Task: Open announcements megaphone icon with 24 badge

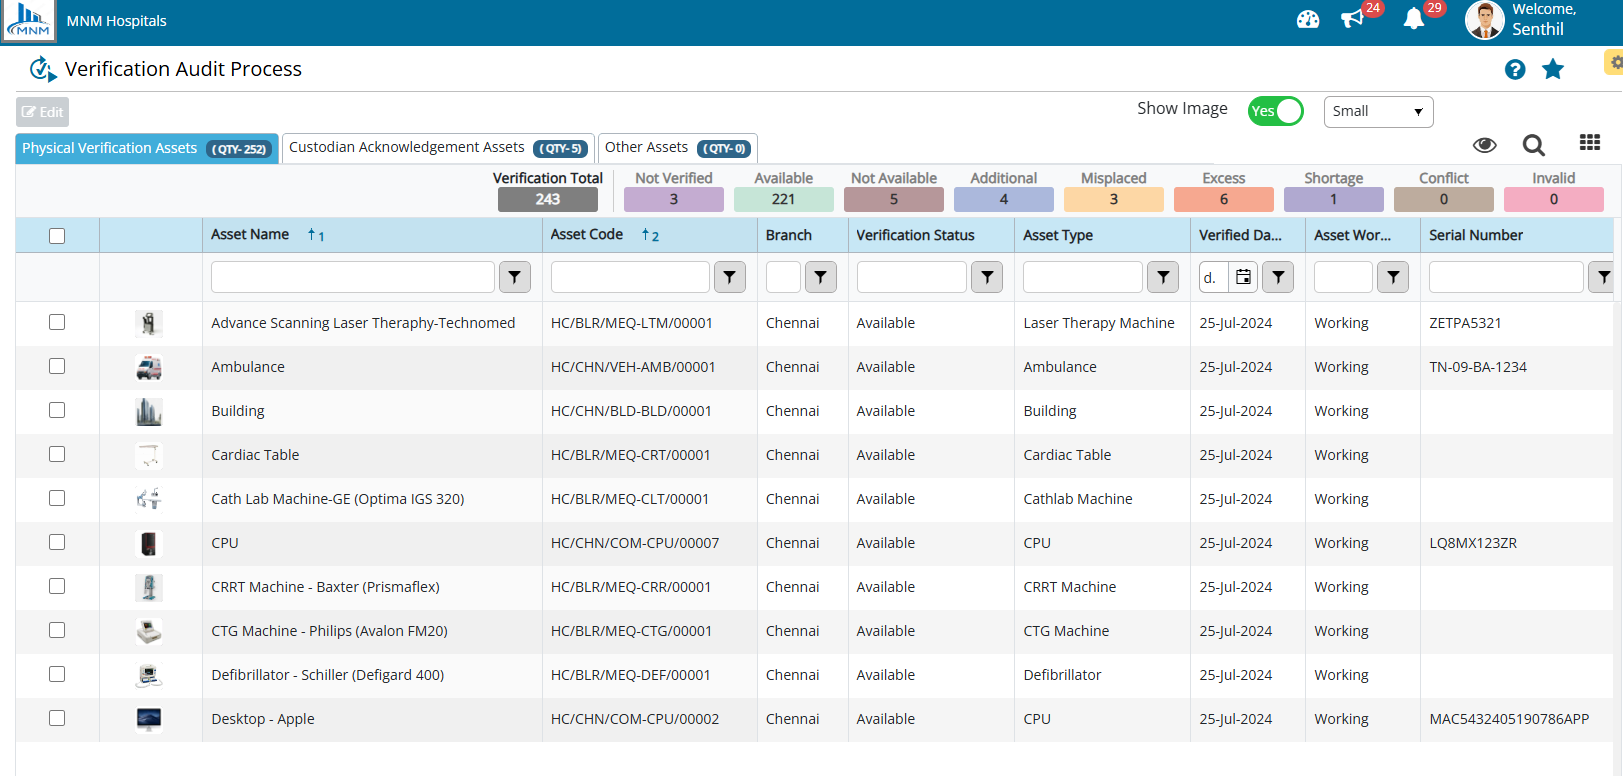Action: point(1353,19)
